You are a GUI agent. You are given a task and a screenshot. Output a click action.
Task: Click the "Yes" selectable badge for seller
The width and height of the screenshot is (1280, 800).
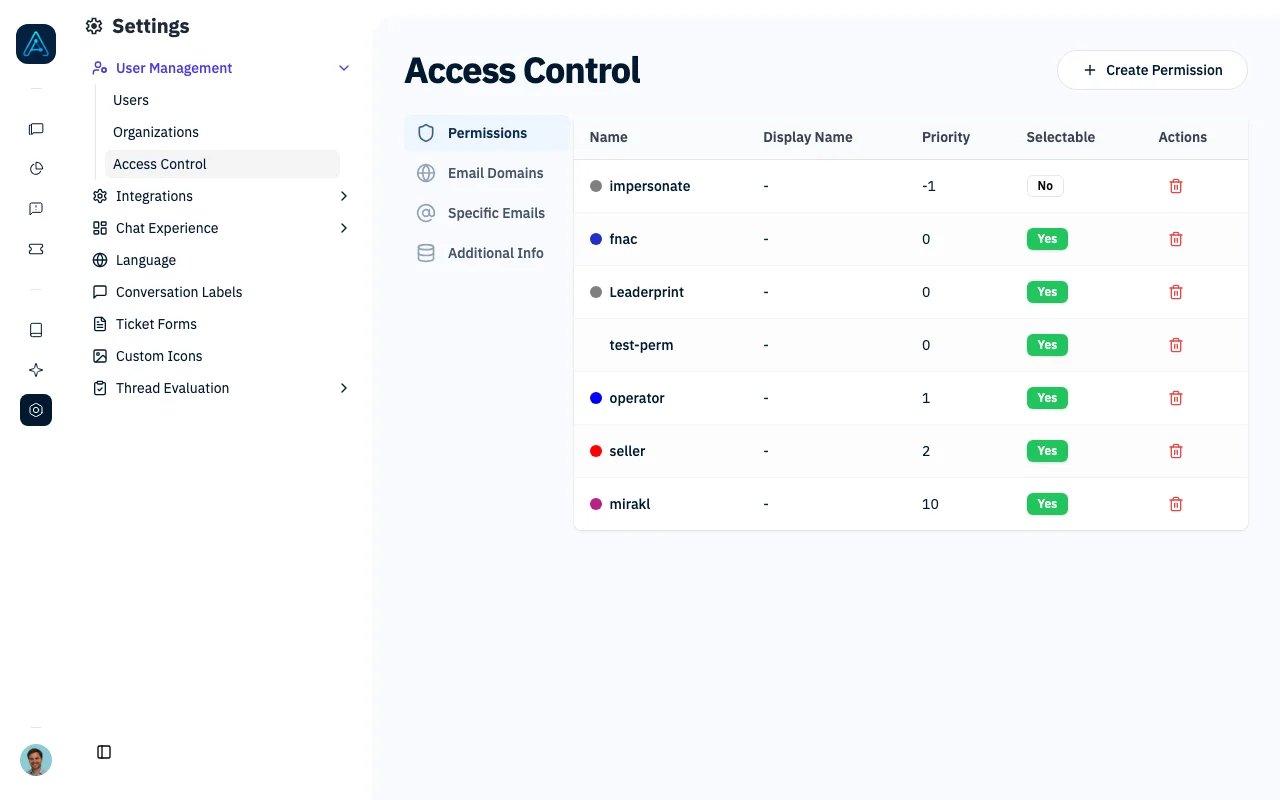tap(1047, 451)
